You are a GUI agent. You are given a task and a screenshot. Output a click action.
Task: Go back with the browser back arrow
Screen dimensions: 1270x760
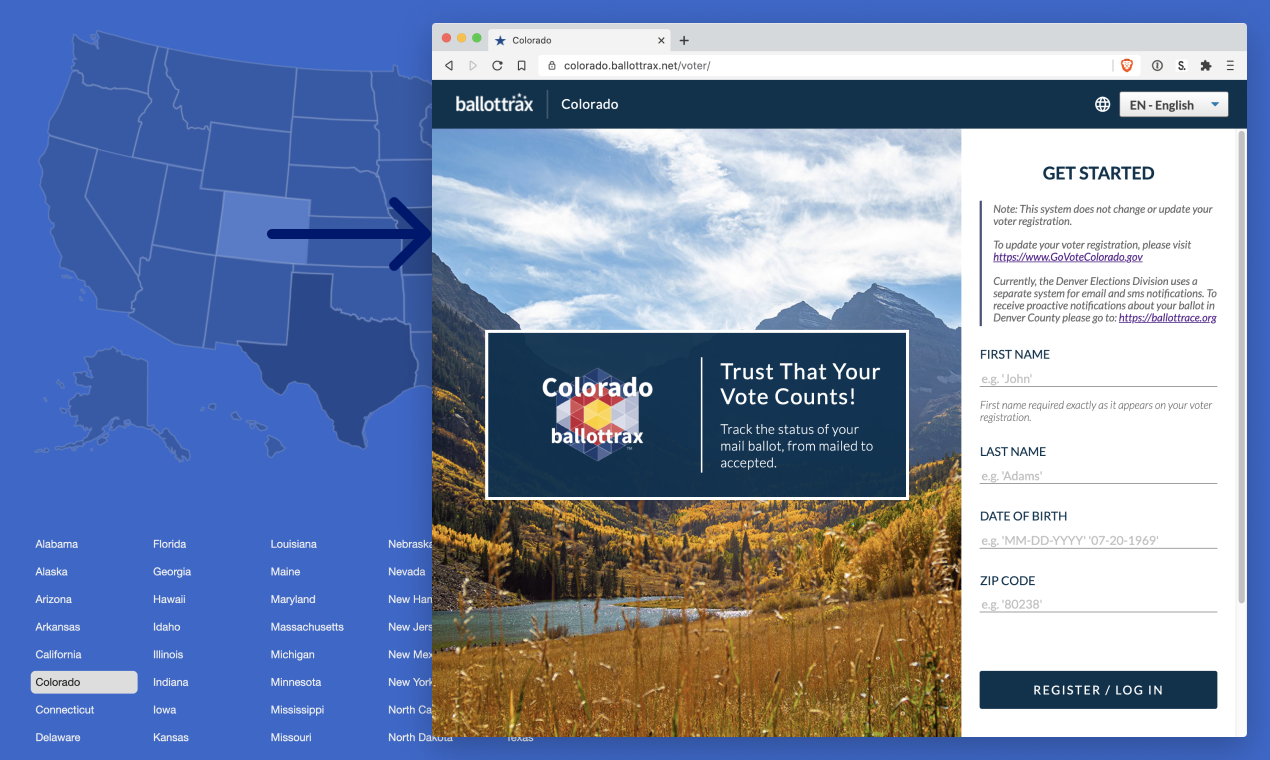(449, 66)
